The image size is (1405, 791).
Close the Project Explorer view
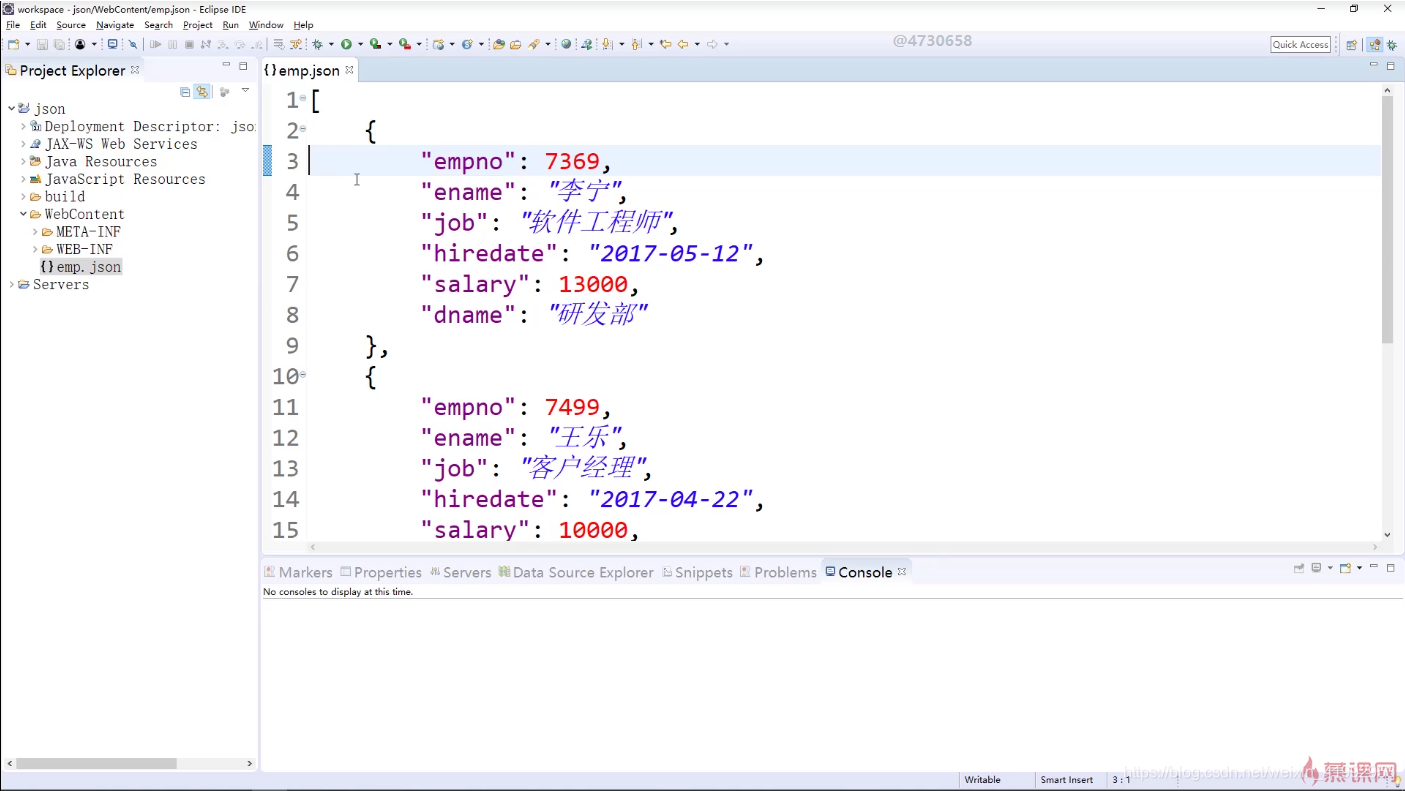tap(135, 70)
